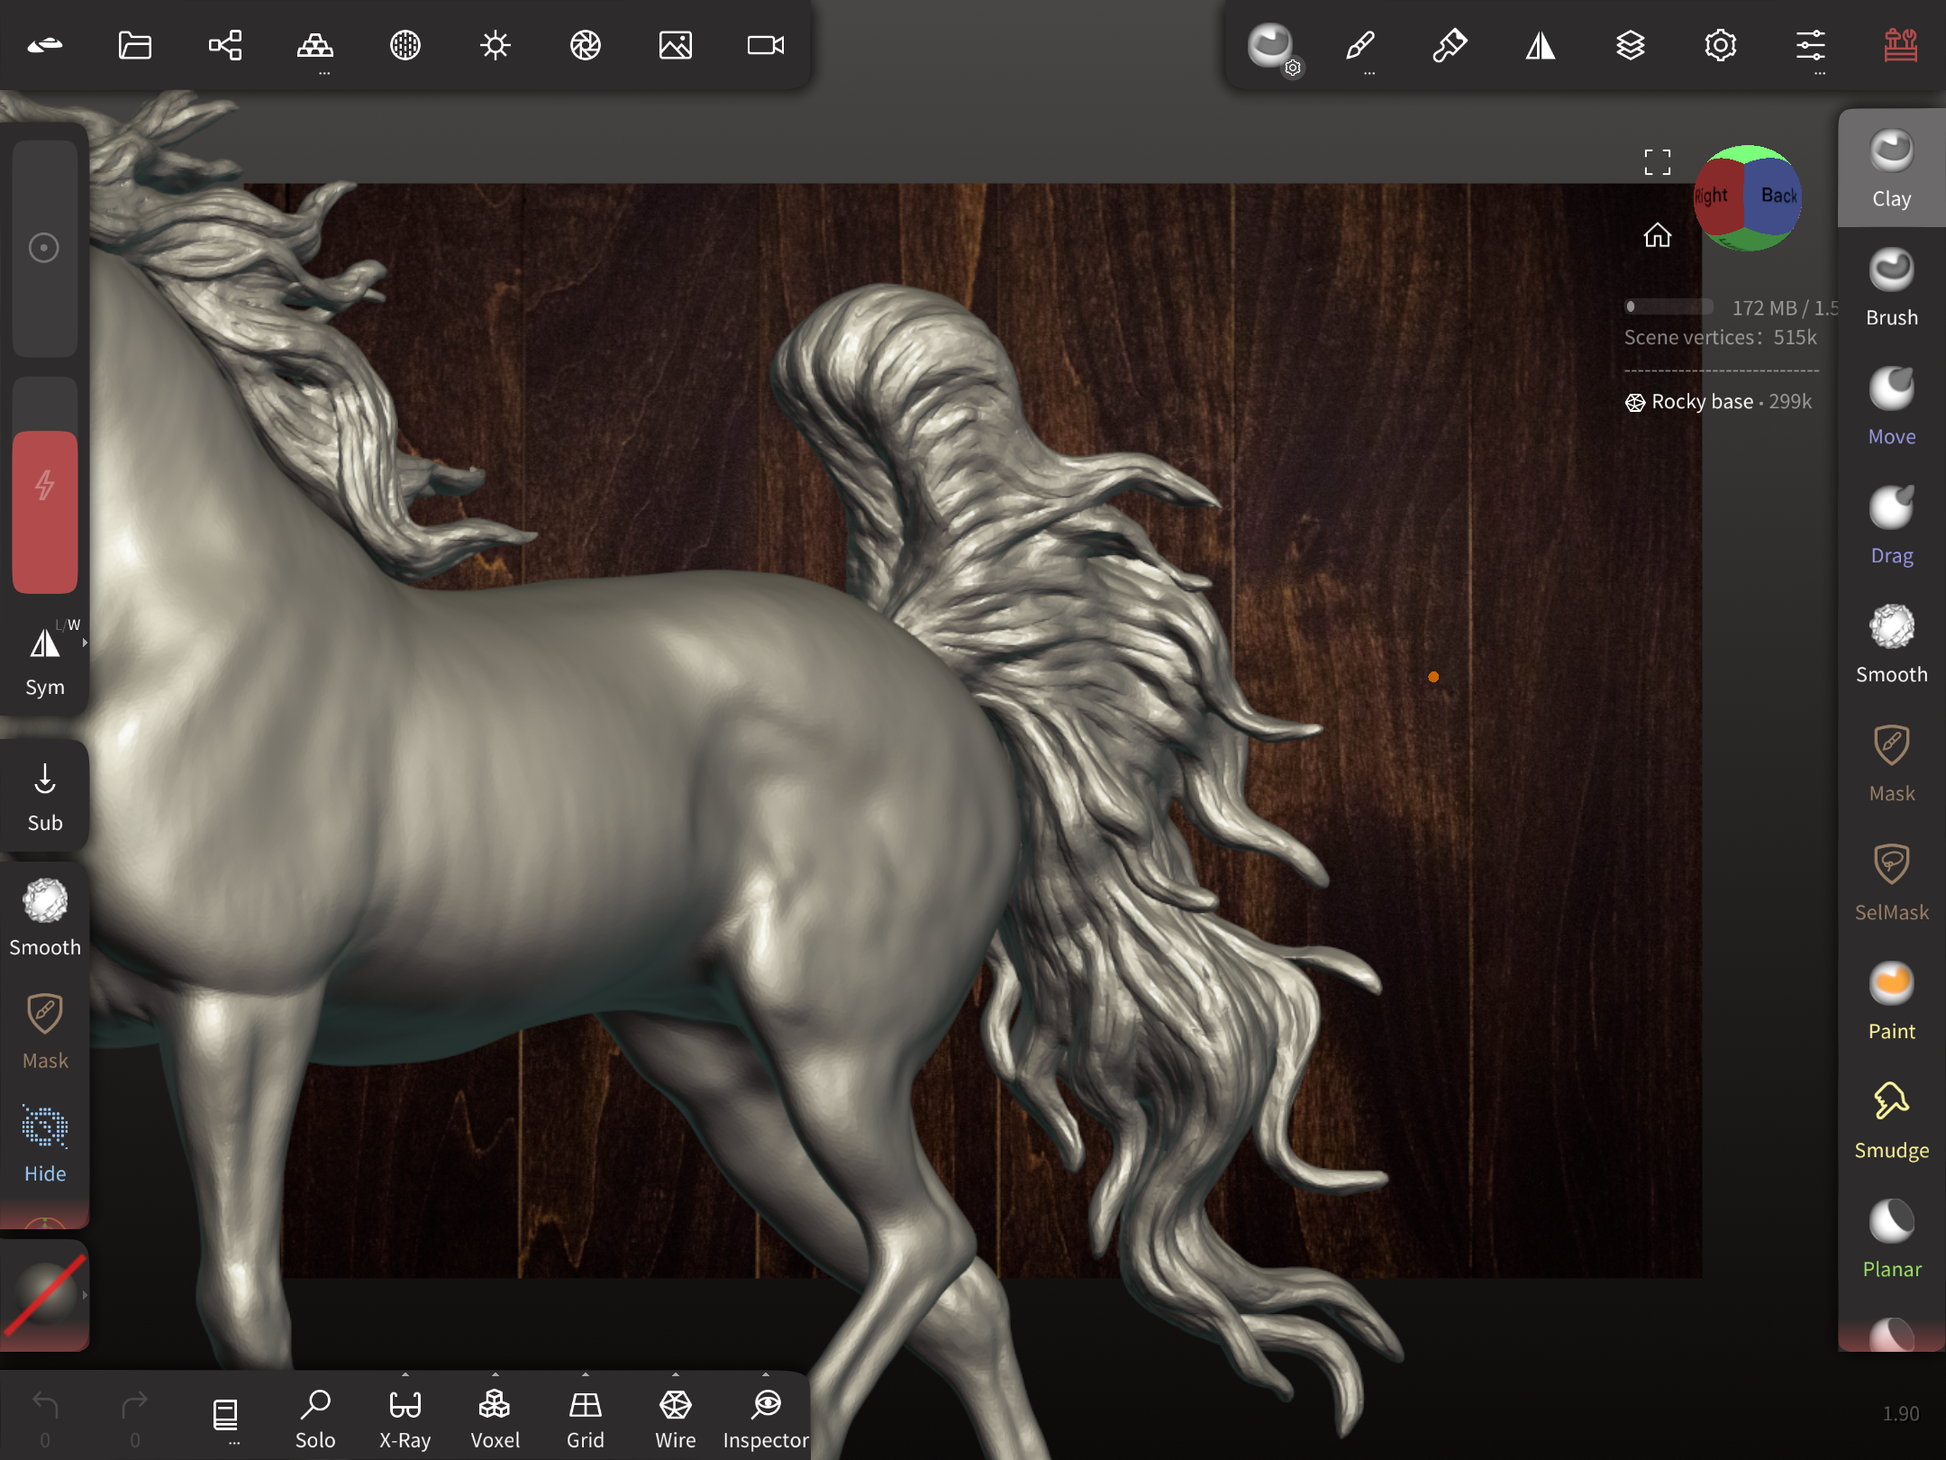1946x1460 pixels.
Task: Toggle Wire wireframe display
Action: 675,1415
